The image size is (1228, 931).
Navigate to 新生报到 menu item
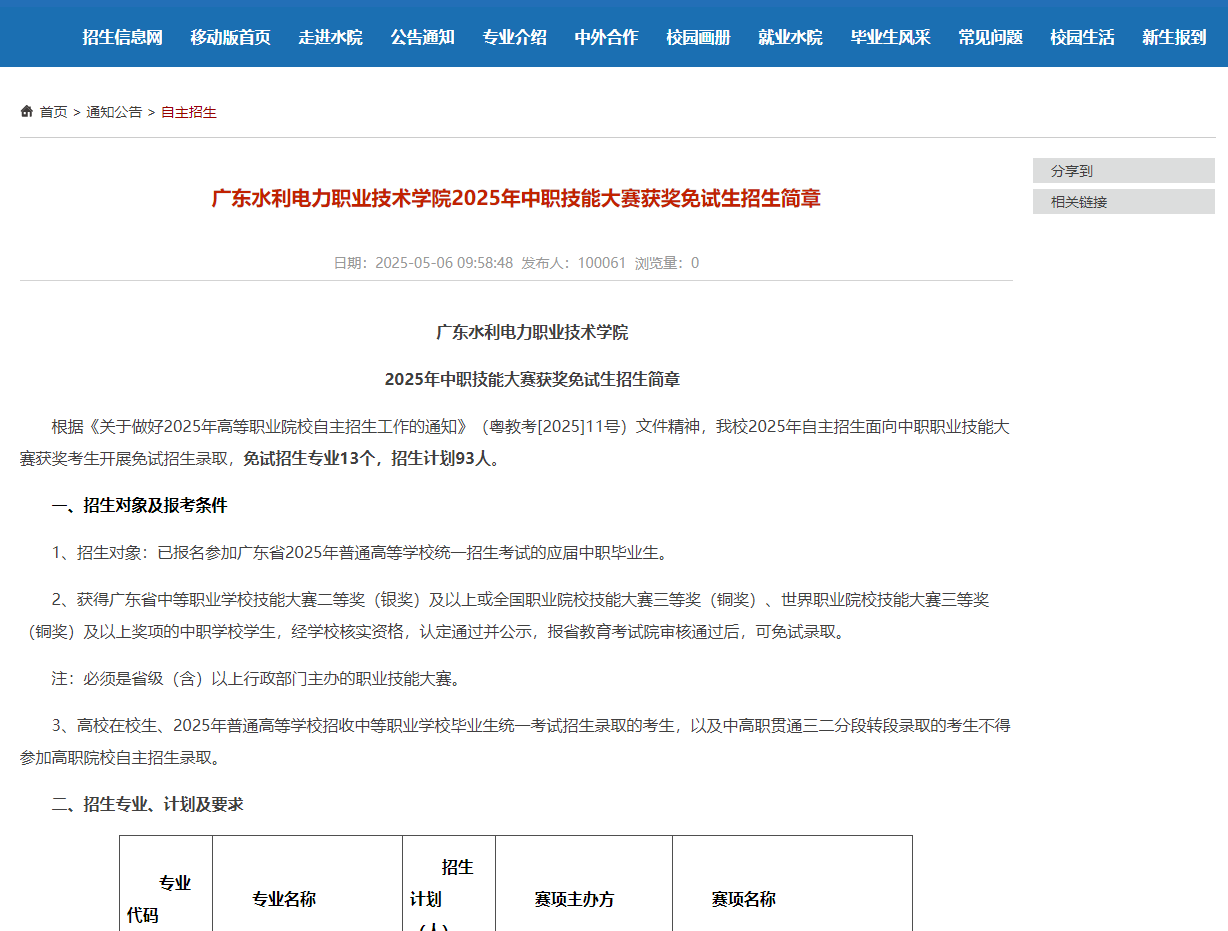pyautogui.click(x=1173, y=33)
